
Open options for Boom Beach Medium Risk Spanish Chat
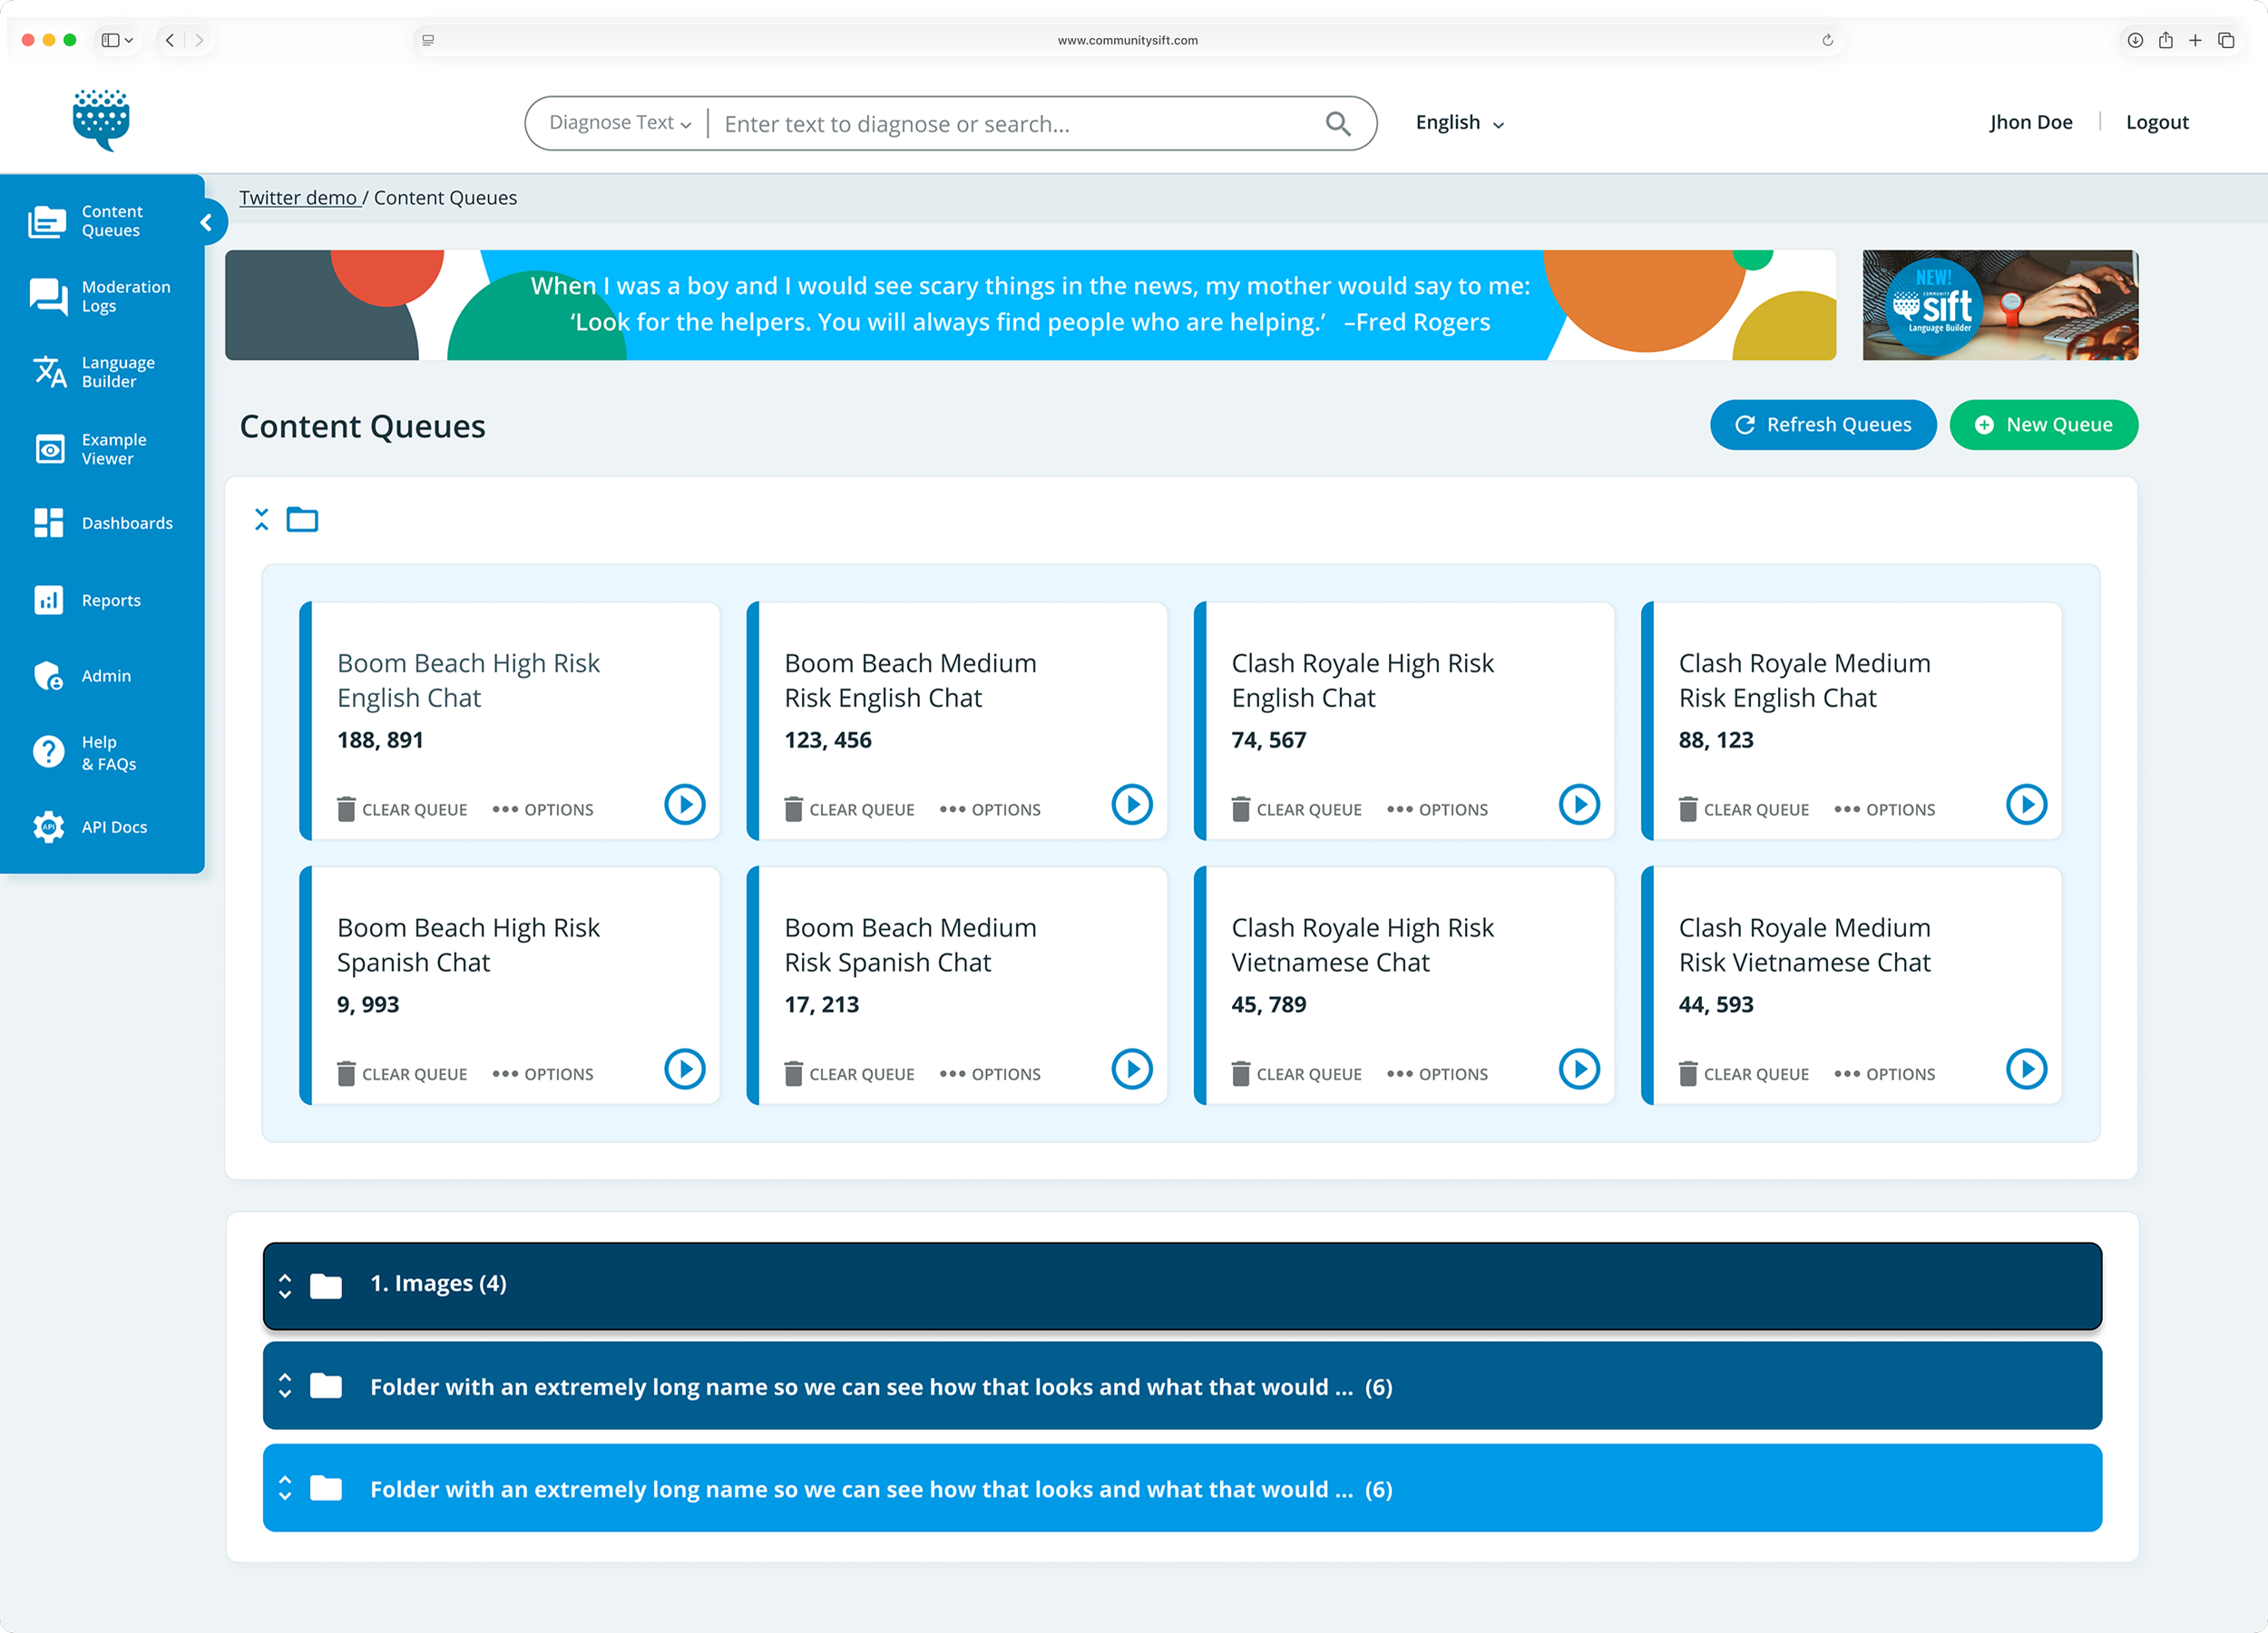point(990,1074)
